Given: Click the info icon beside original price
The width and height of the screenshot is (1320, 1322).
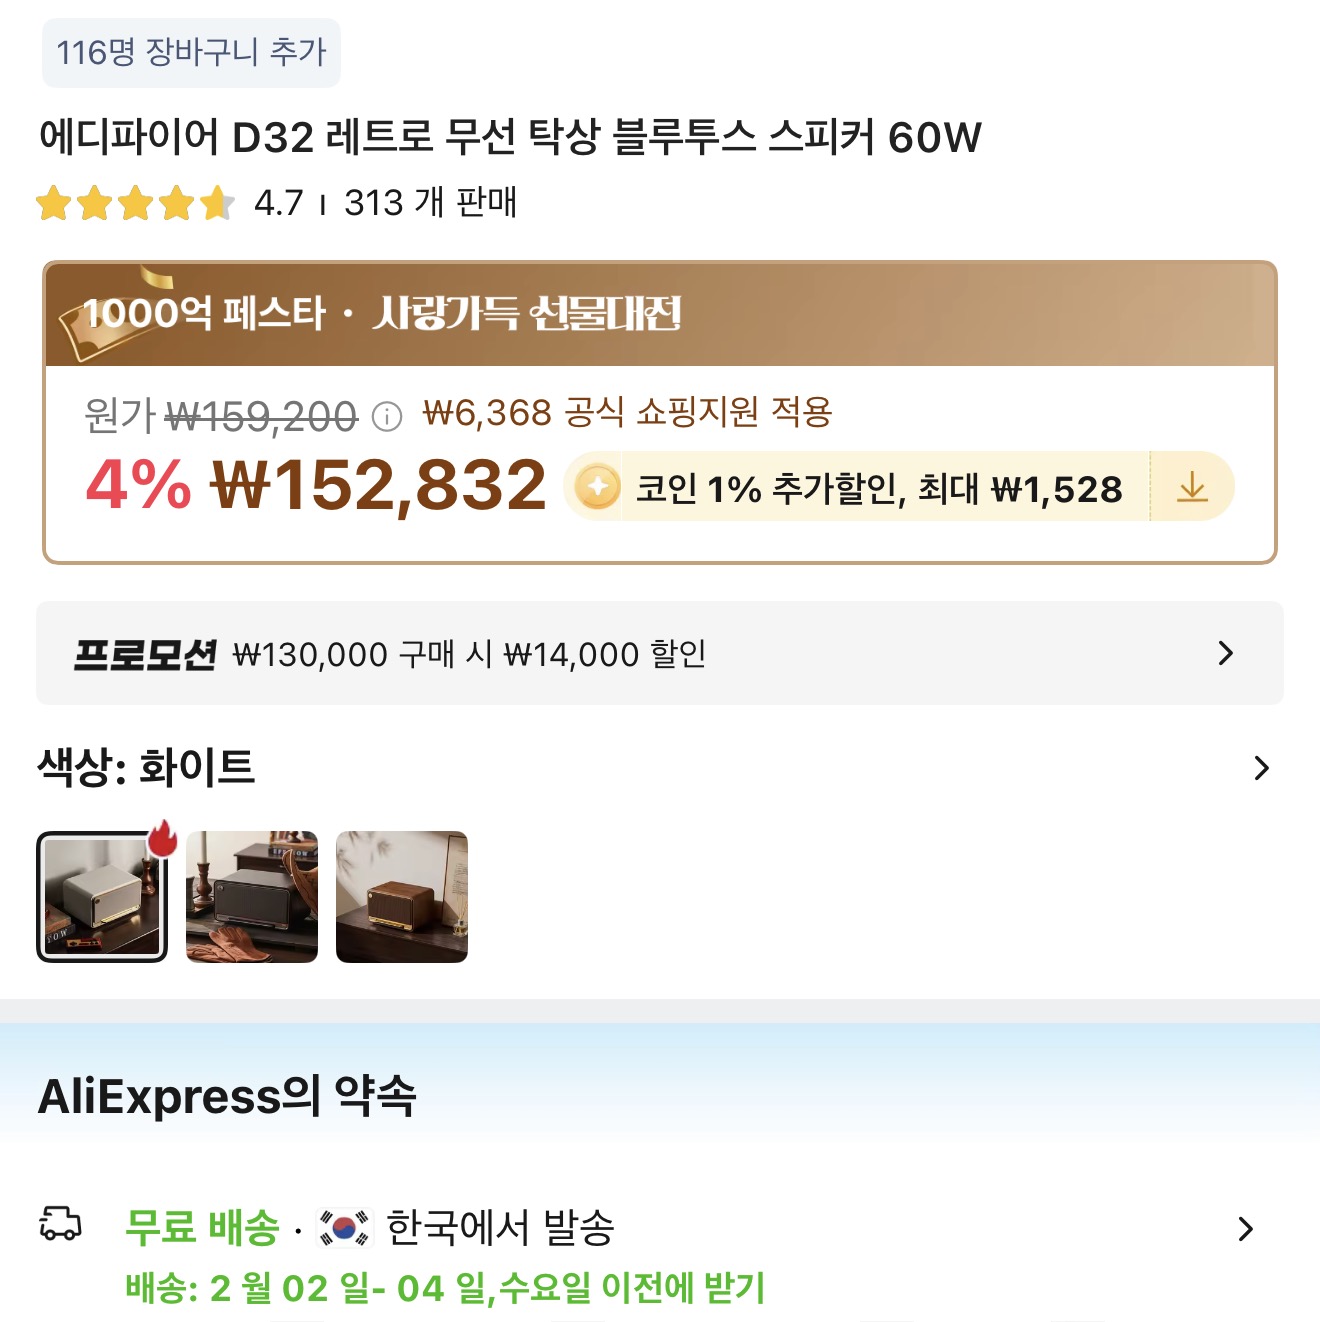Looking at the screenshot, I should [387, 416].
